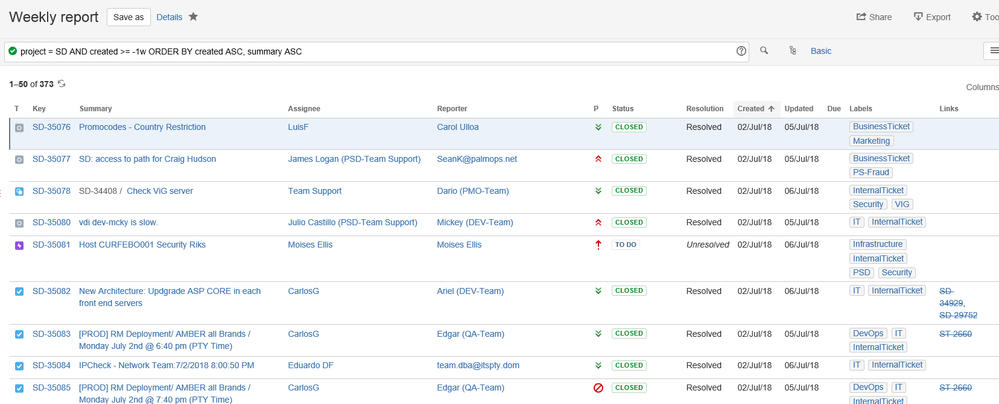Screen dimensions: 999x404
Task: Click CLOSED status badge of SD-35084
Action: 629,366
